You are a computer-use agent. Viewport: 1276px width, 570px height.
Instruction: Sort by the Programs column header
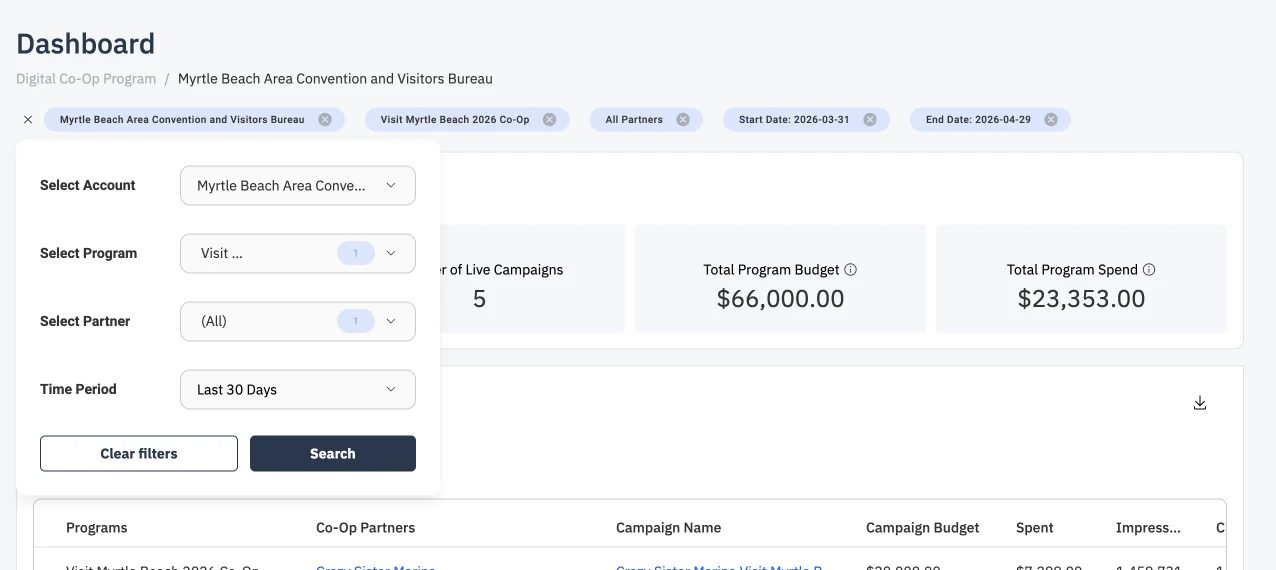[97, 528]
